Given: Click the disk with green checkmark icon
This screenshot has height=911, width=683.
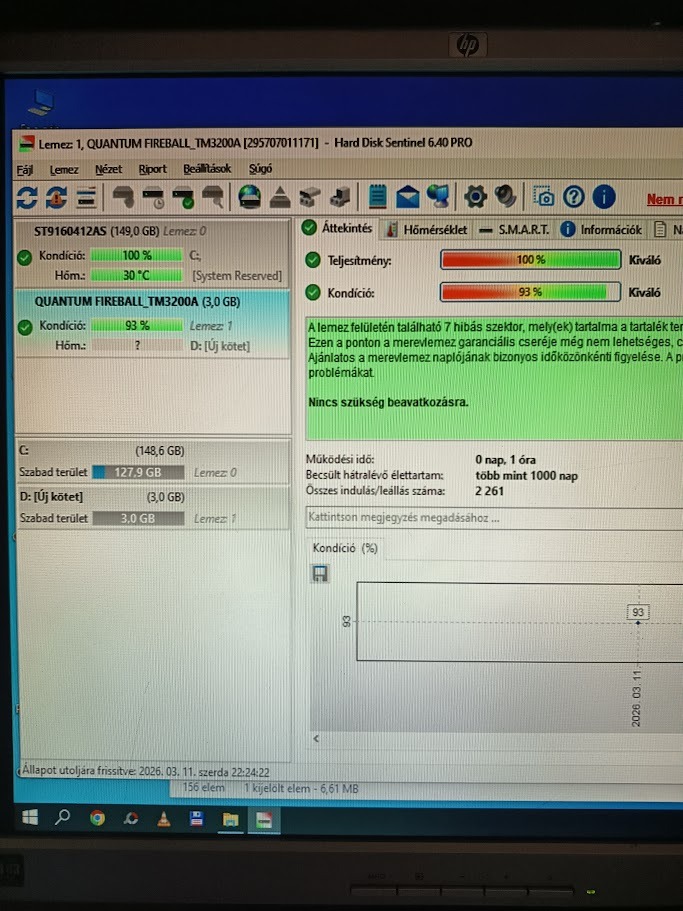Looking at the screenshot, I should pos(184,198).
